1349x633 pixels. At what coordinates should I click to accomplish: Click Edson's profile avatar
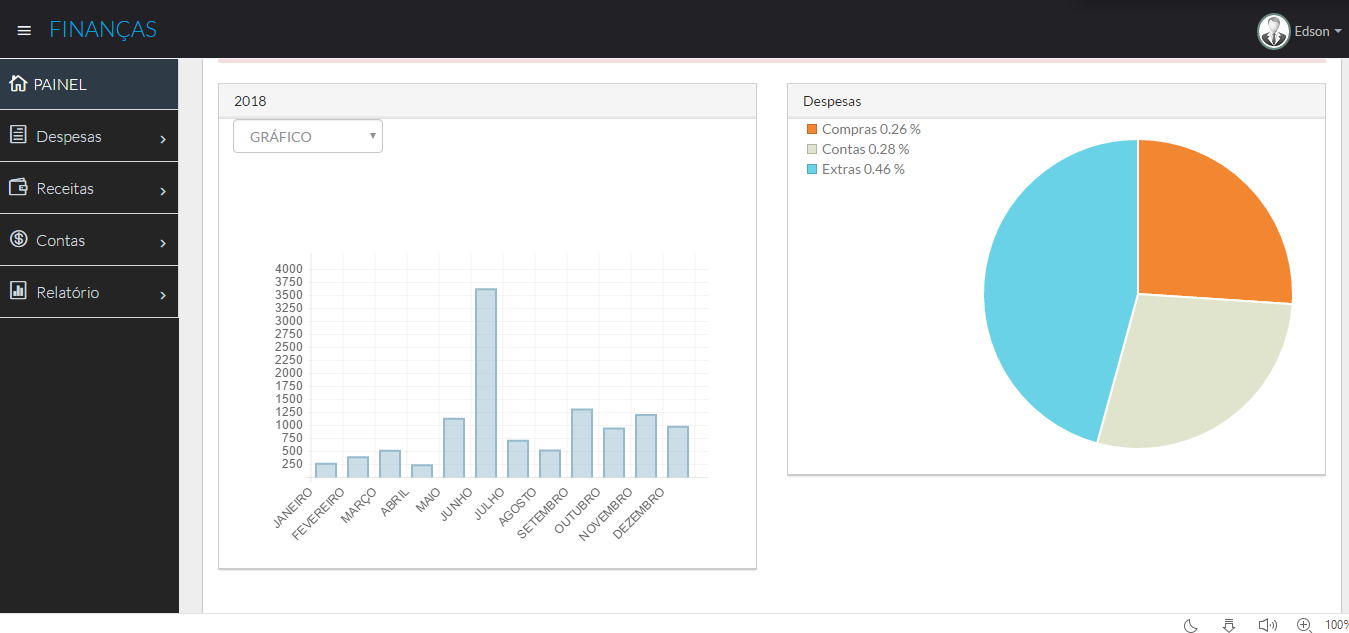point(1273,31)
